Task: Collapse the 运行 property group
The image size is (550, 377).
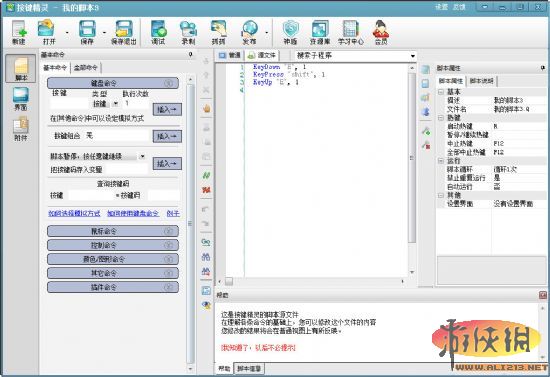Action: pyautogui.click(x=441, y=161)
